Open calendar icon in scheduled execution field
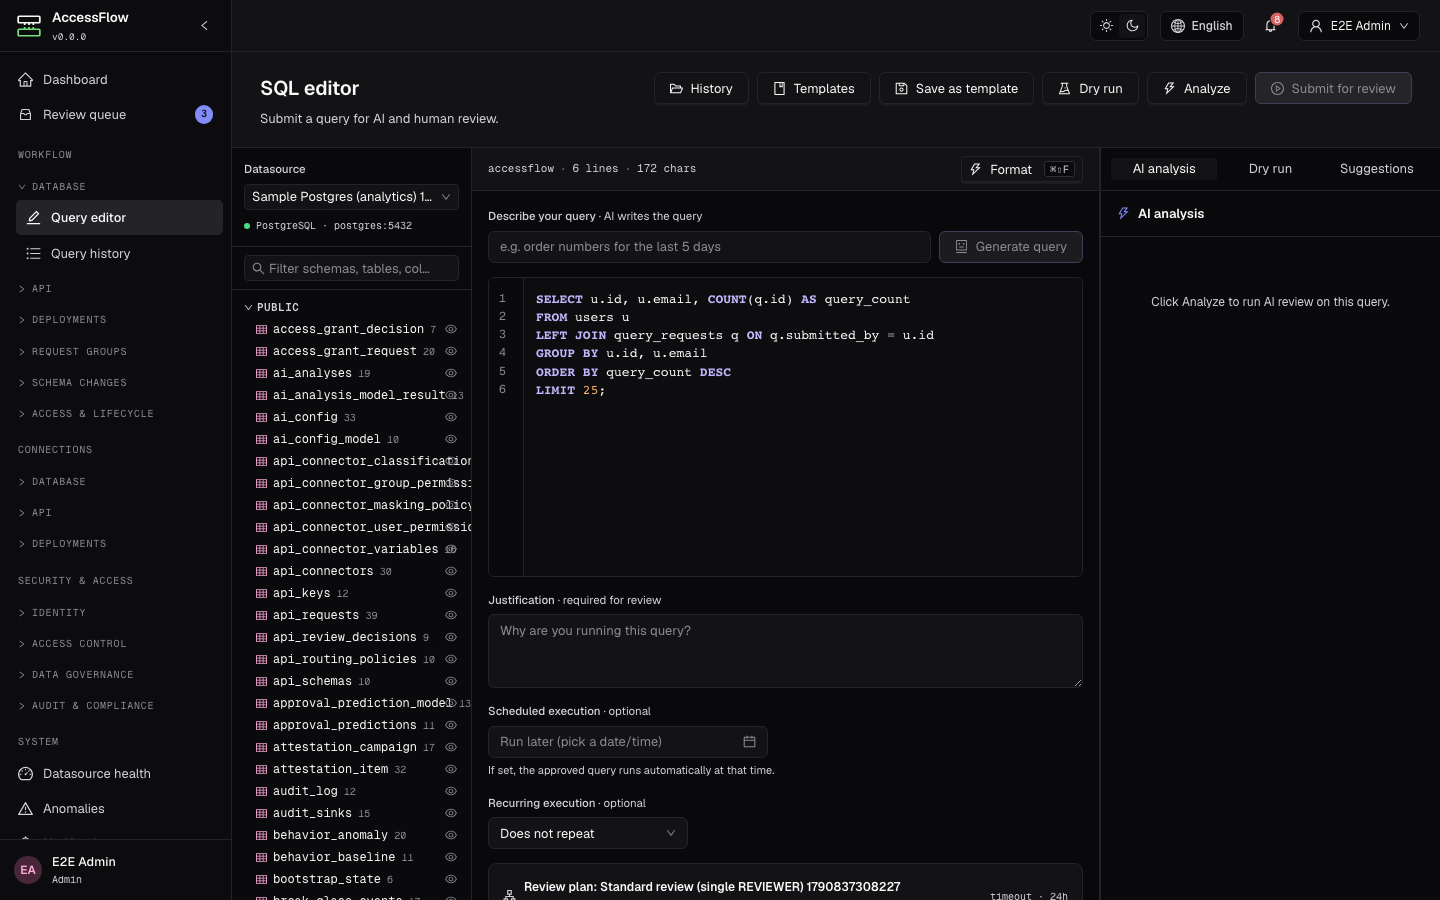 coord(749,742)
